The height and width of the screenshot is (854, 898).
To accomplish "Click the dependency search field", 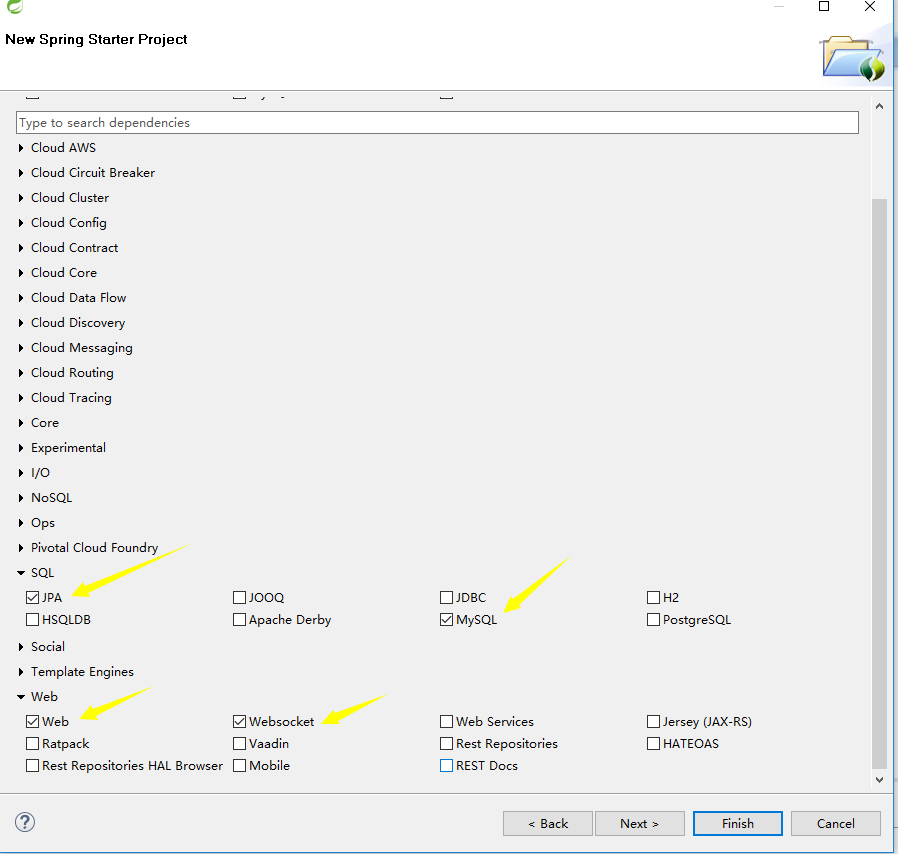I will [437, 123].
